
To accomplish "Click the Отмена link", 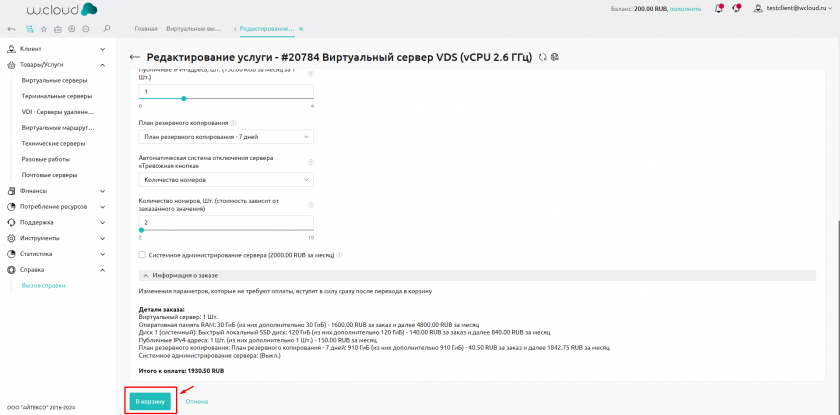I will pyautogui.click(x=197, y=401).
